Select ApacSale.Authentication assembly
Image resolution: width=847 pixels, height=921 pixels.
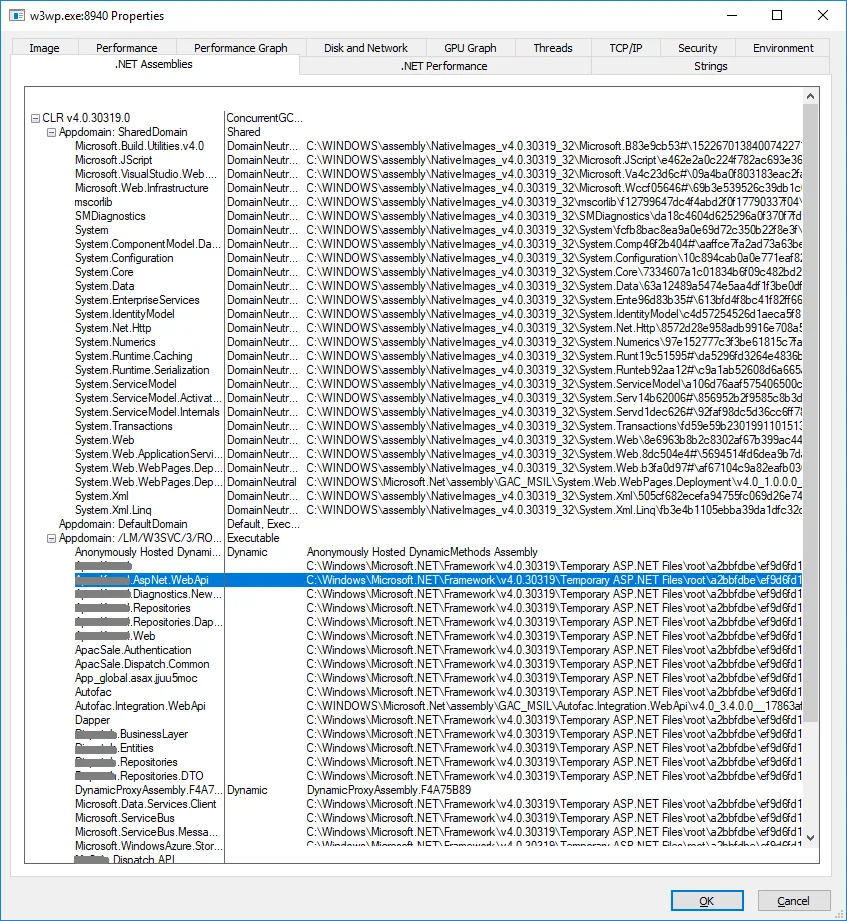[133, 650]
